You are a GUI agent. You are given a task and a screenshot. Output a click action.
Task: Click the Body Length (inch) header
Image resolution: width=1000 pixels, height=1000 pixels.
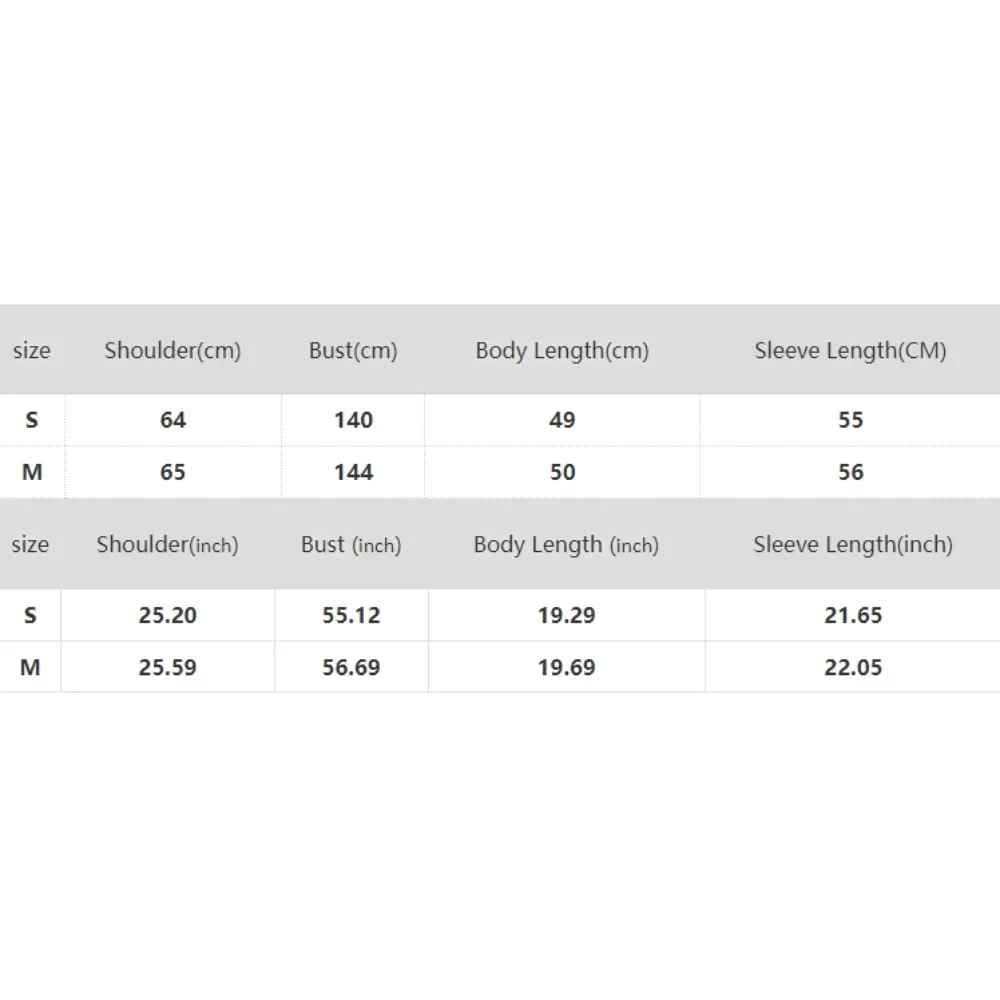coord(566,545)
